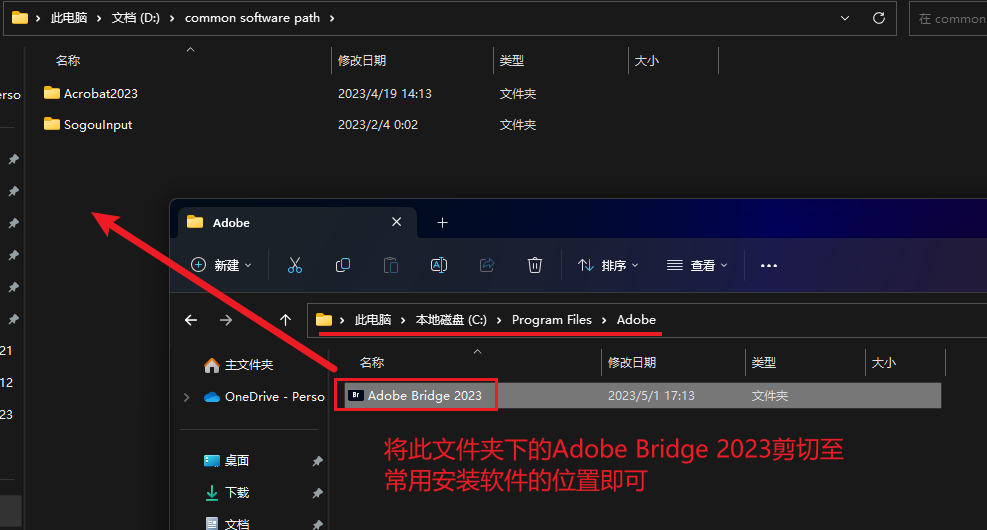
Task: Sort by 大小 column in back window
Action: (646, 60)
